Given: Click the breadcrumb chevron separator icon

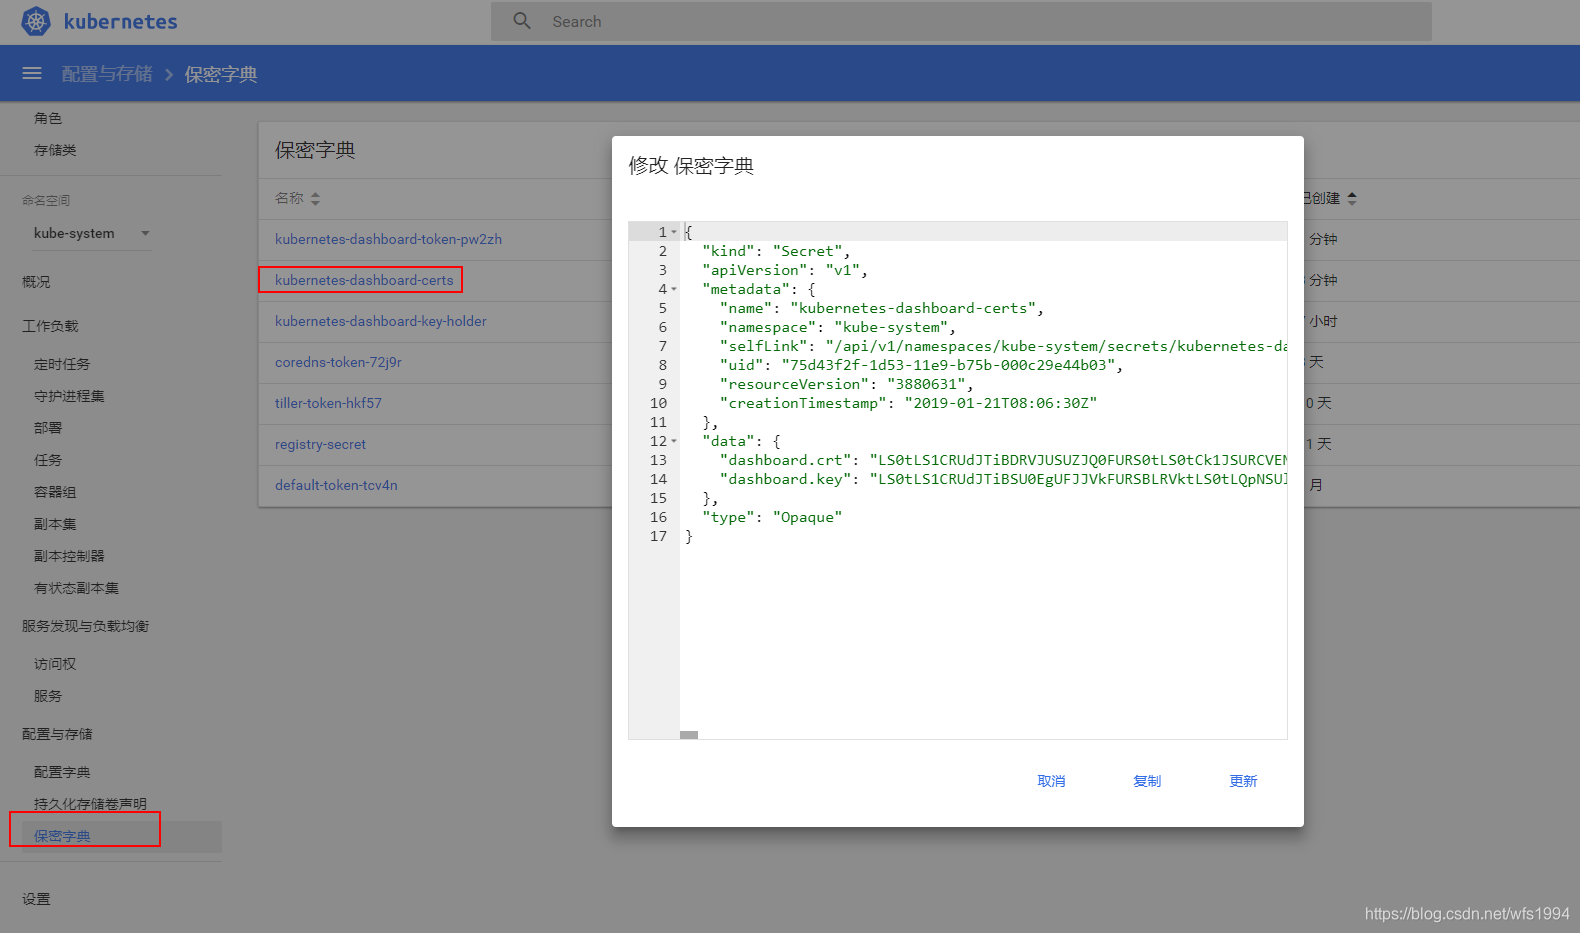Looking at the screenshot, I should 169,74.
